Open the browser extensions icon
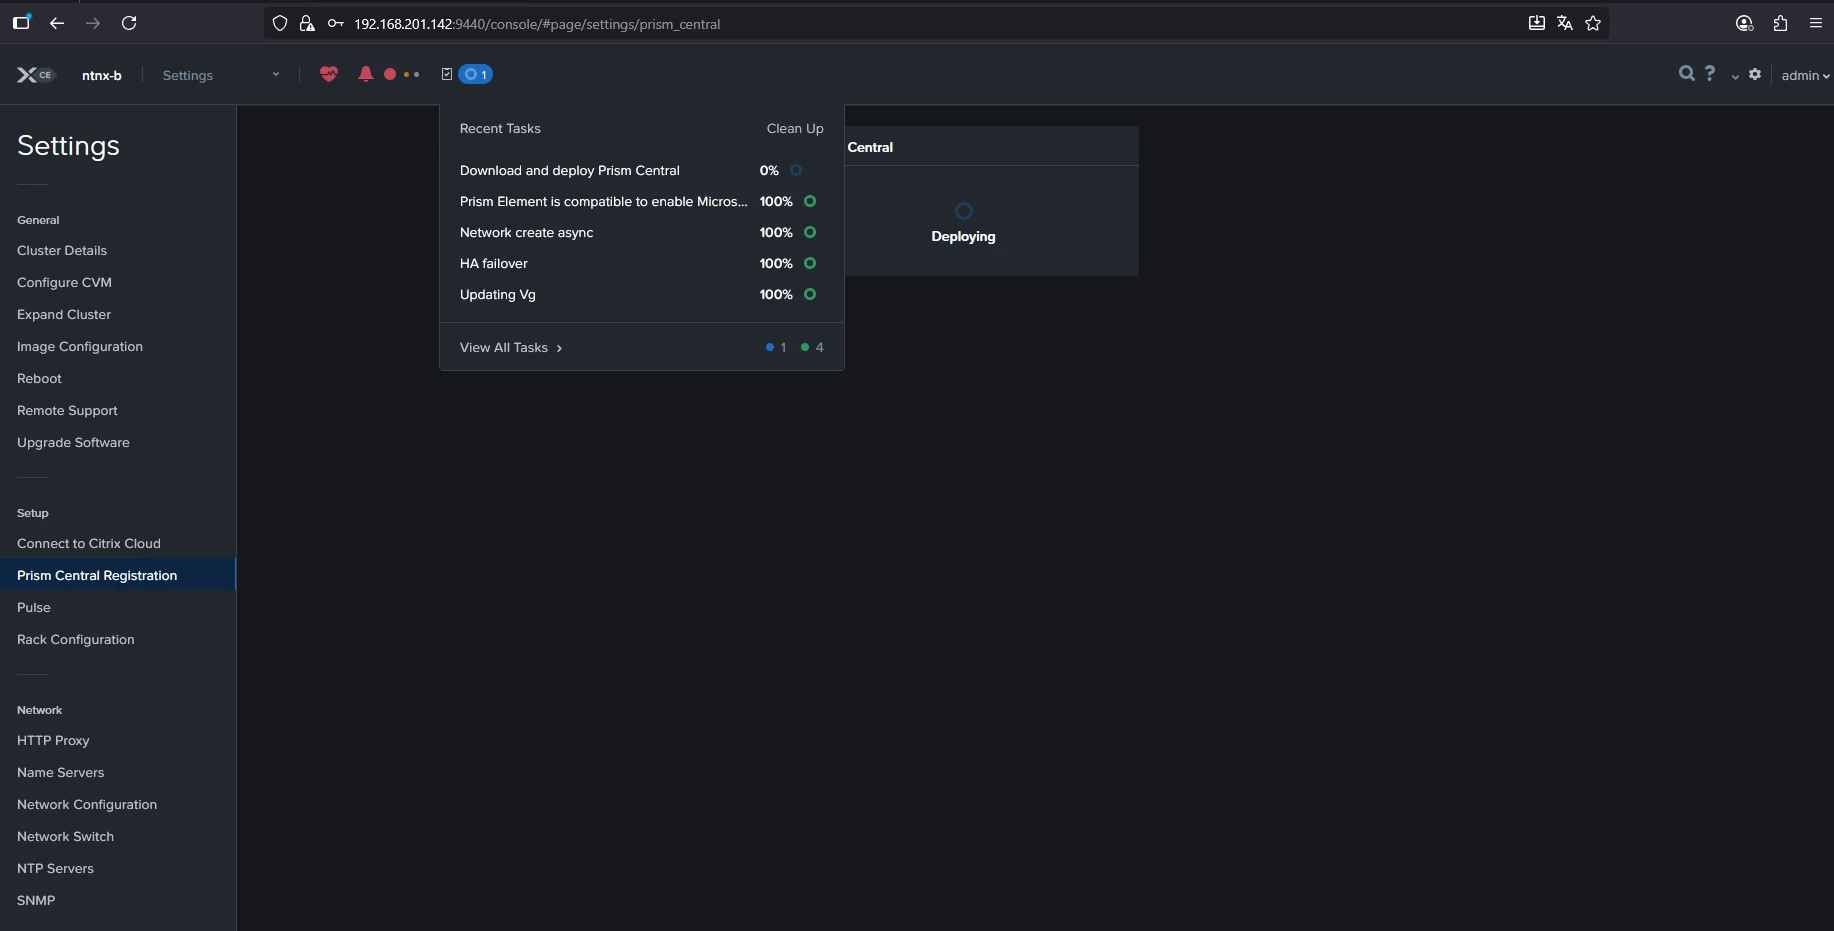Image resolution: width=1834 pixels, height=931 pixels. (1780, 23)
